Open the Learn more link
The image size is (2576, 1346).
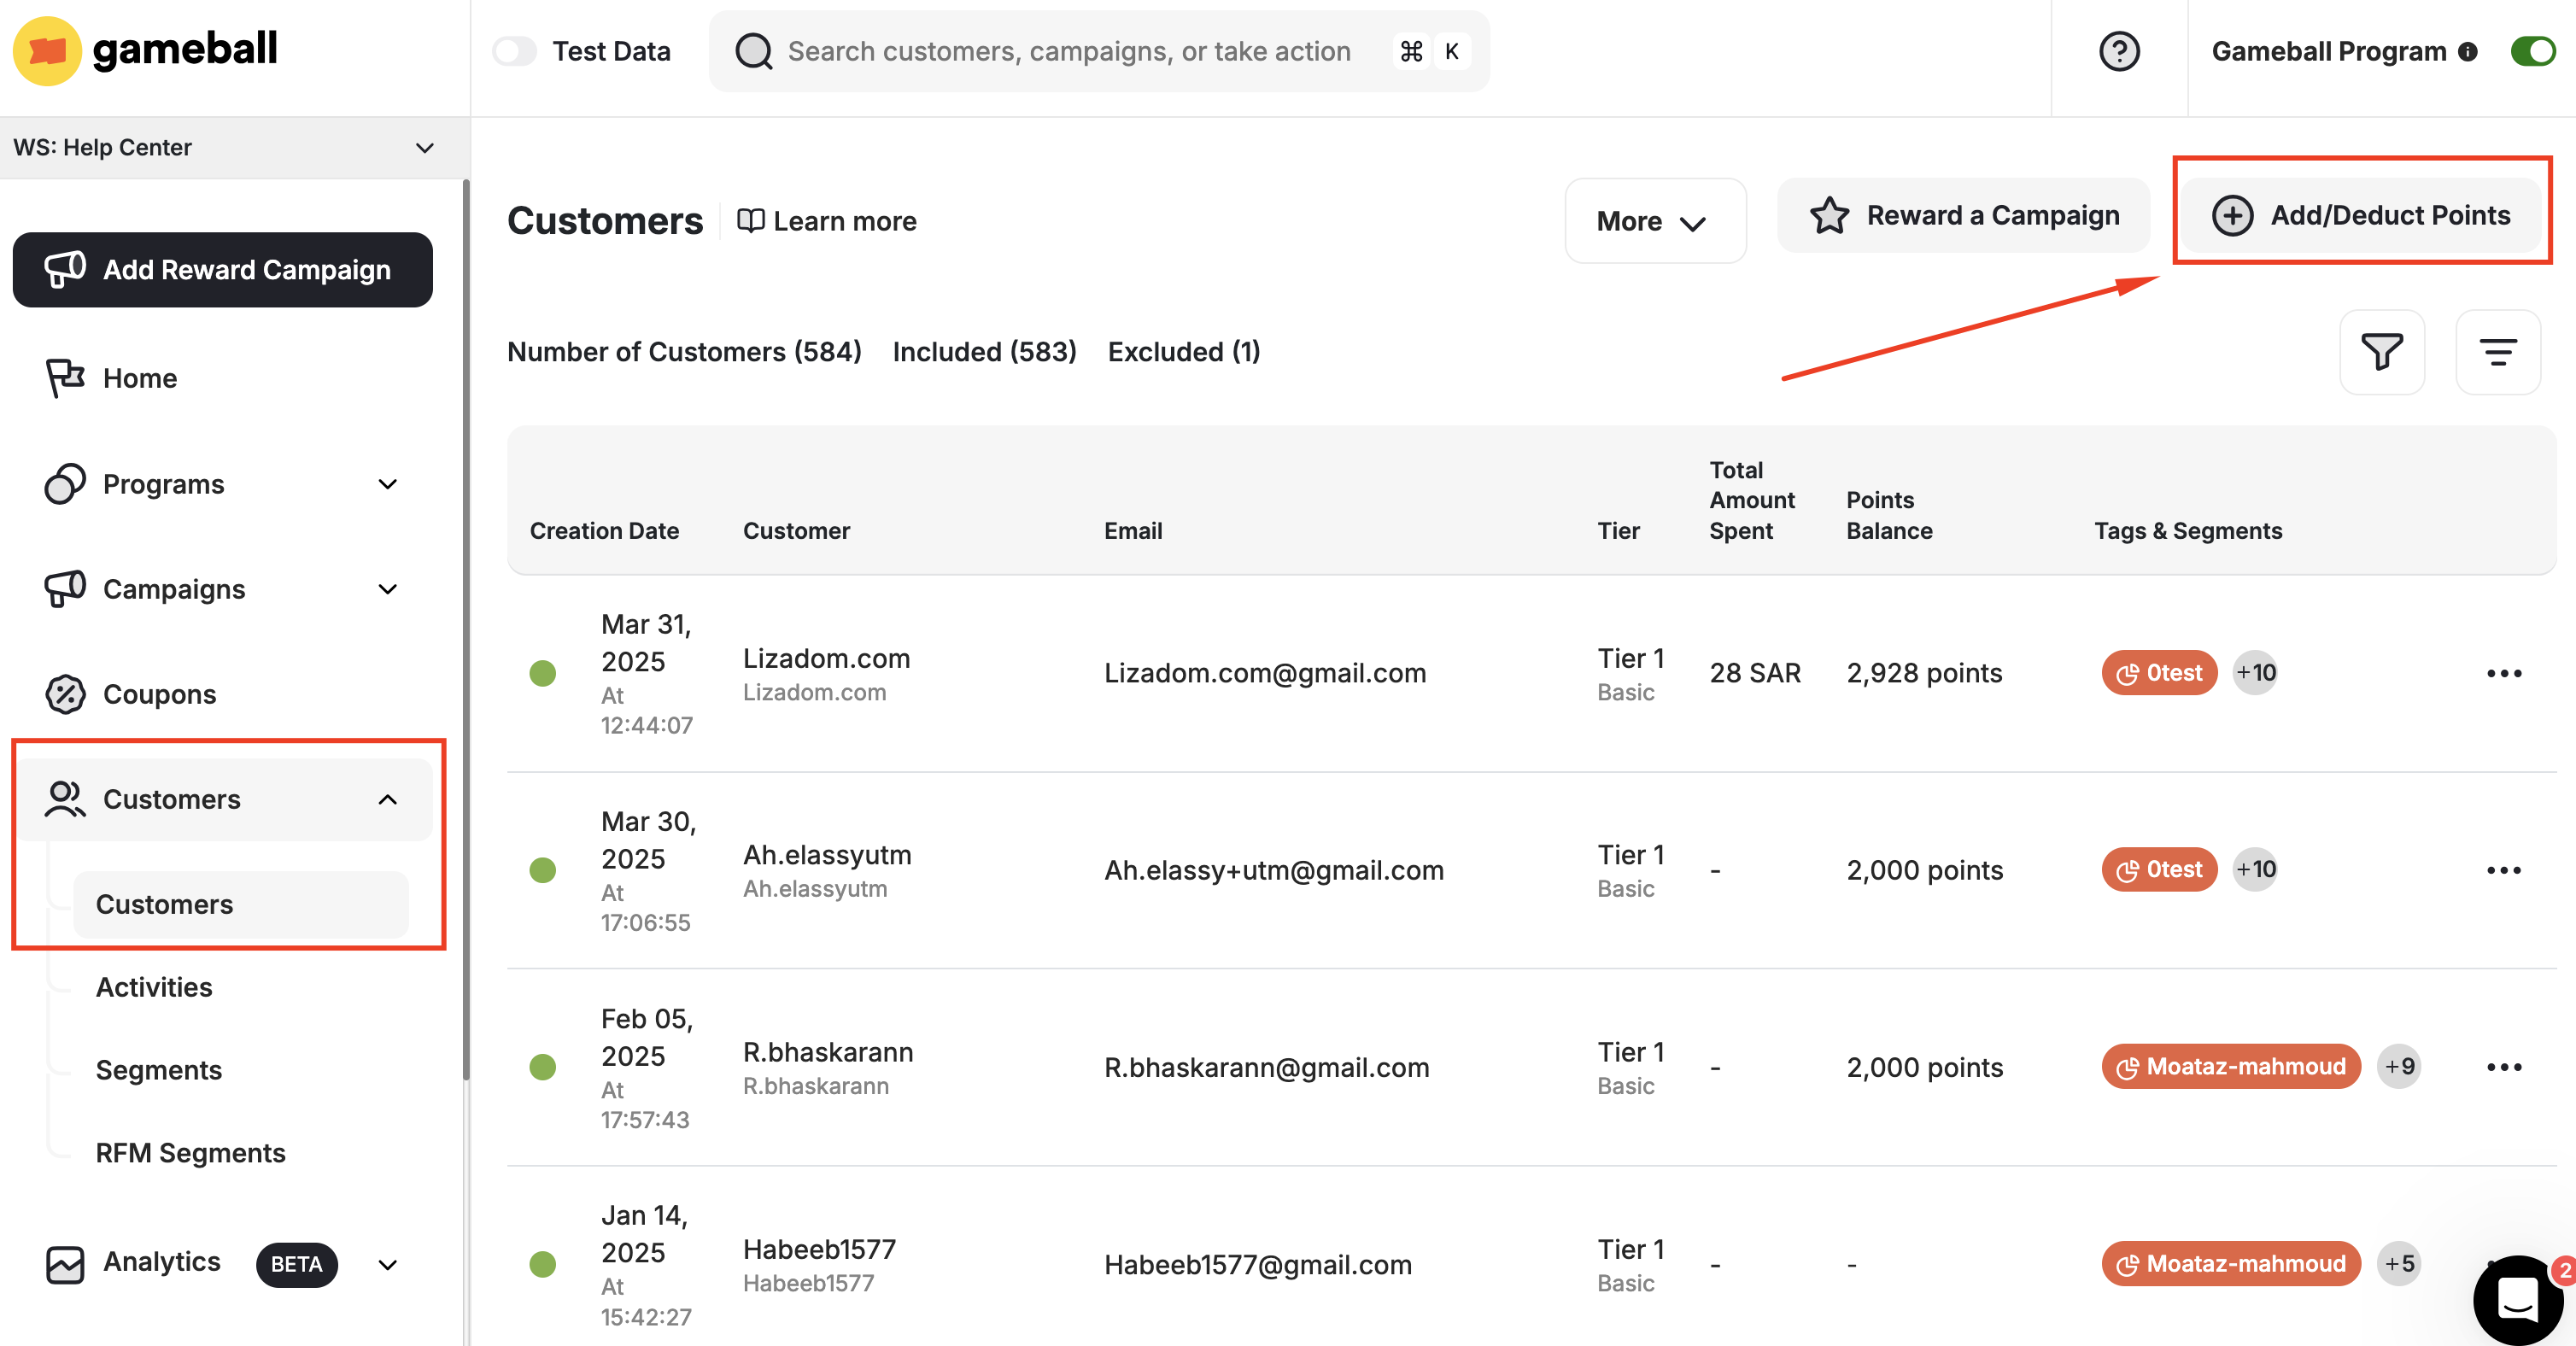828,221
